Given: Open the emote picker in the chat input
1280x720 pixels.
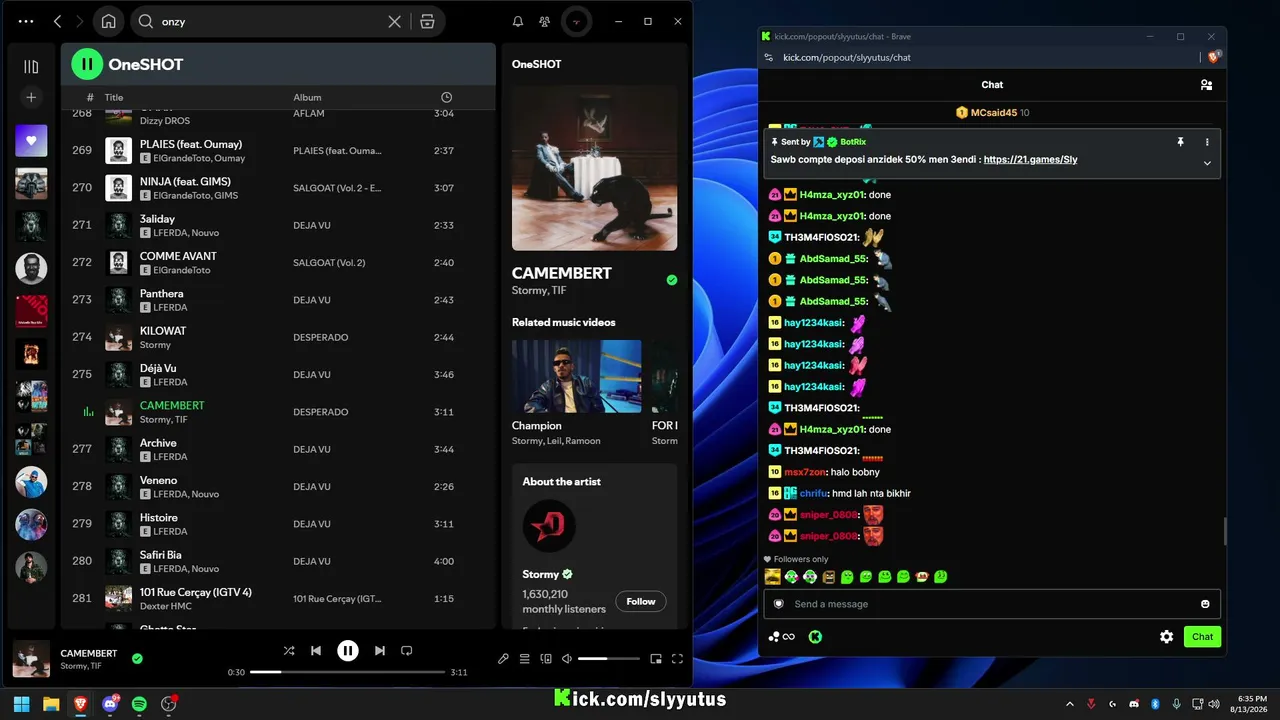Looking at the screenshot, I should (1205, 604).
